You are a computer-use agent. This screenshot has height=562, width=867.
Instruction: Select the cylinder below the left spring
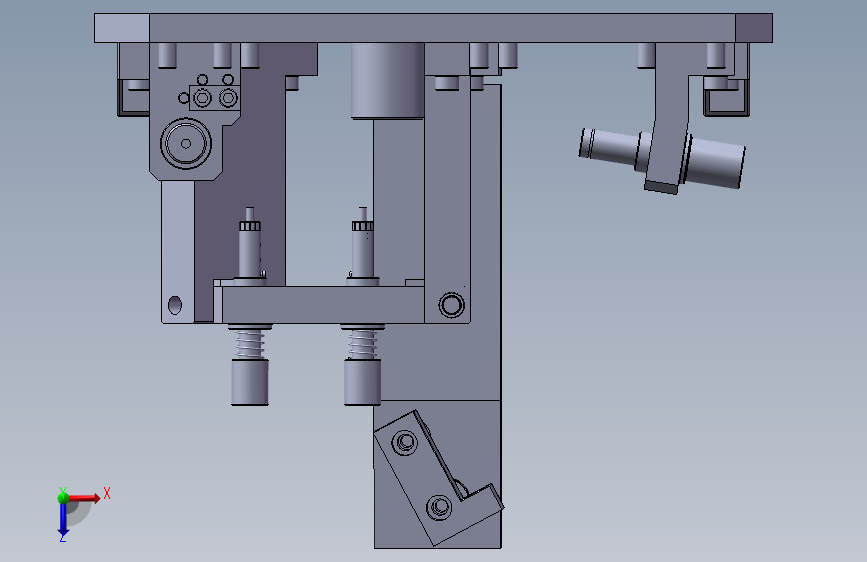[x=250, y=382]
